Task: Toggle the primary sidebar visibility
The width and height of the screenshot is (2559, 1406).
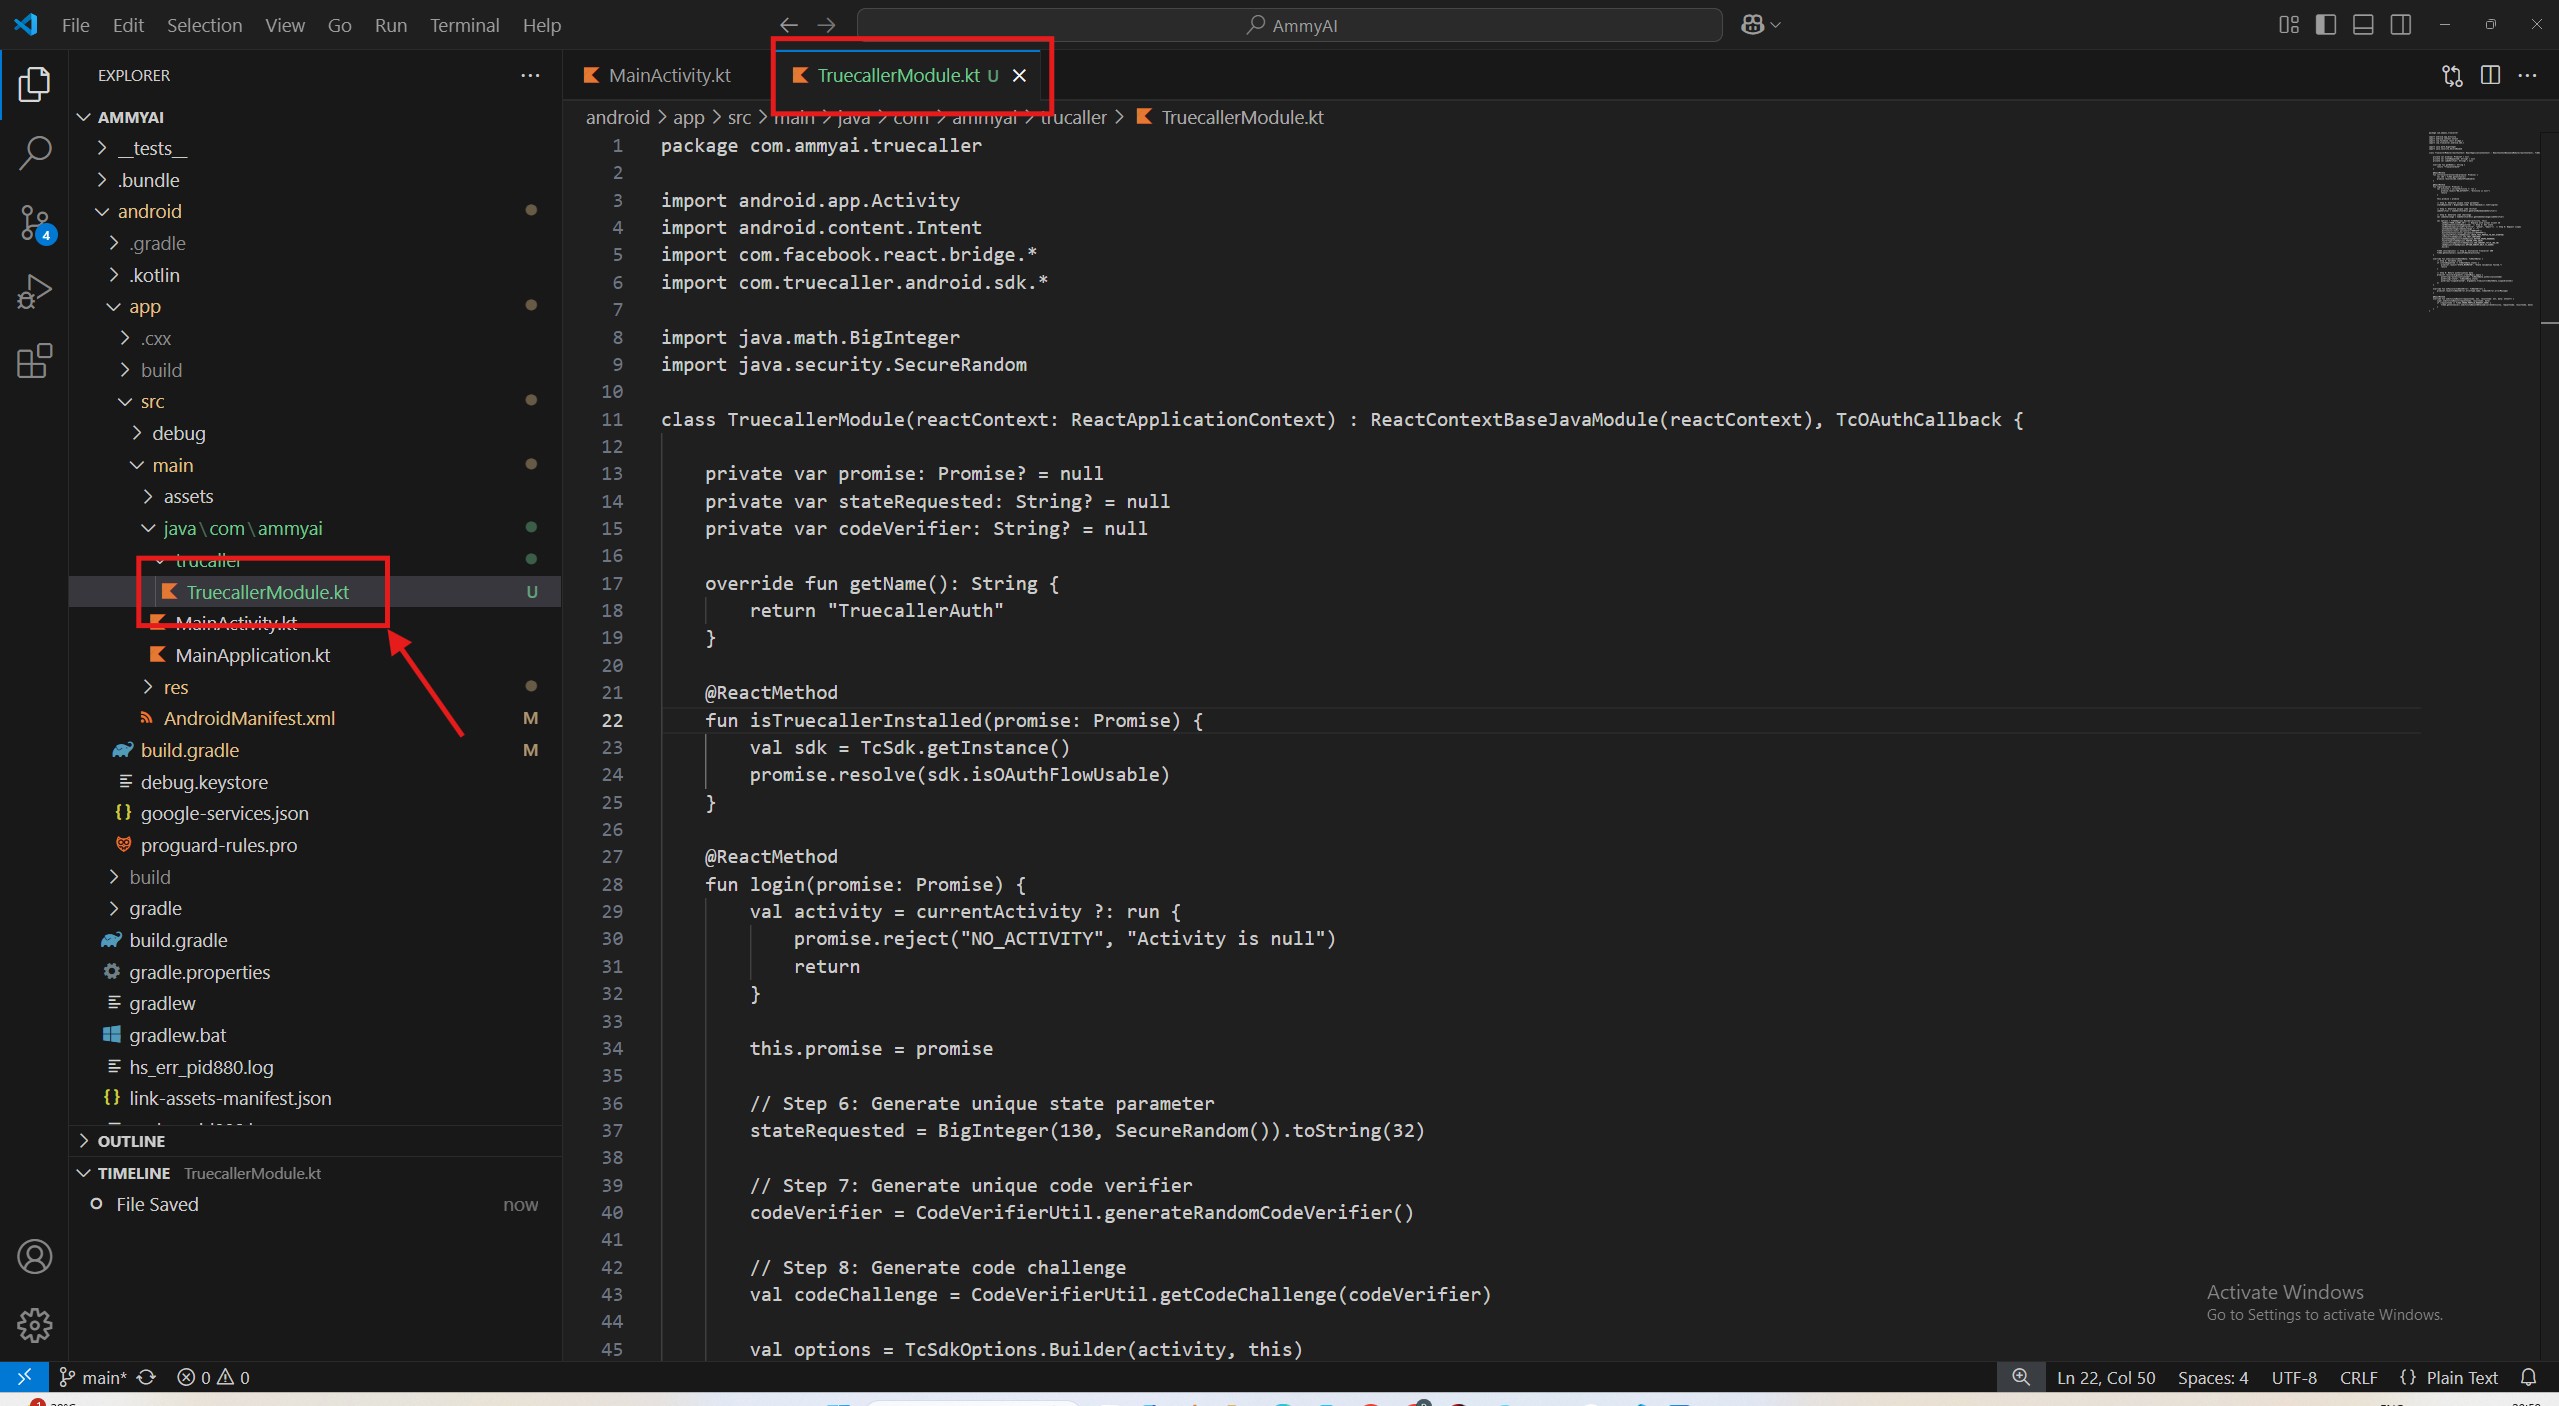Action: click(2326, 25)
